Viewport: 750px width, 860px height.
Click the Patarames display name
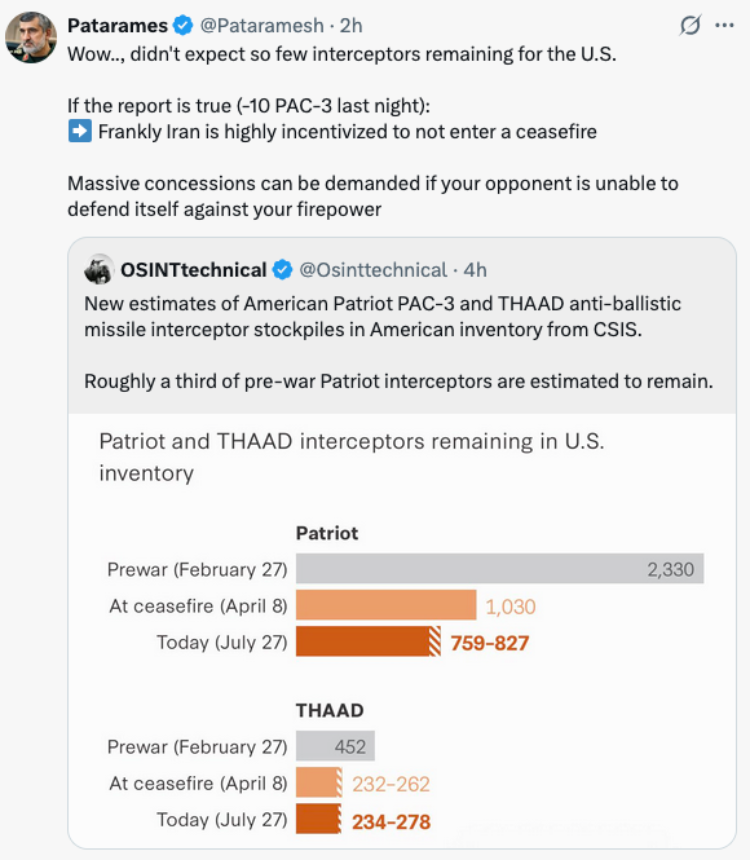click(x=117, y=26)
